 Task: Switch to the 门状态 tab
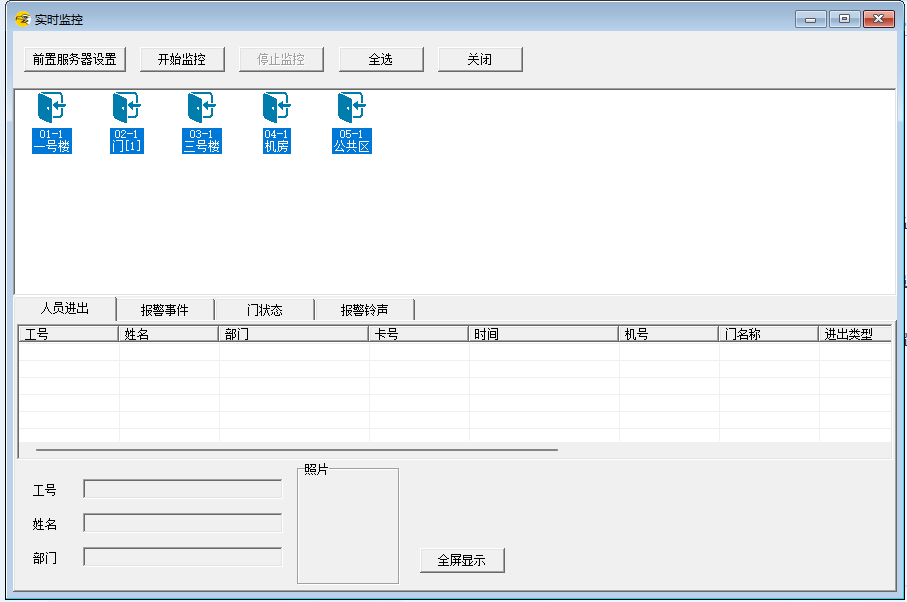pyautogui.click(x=264, y=310)
